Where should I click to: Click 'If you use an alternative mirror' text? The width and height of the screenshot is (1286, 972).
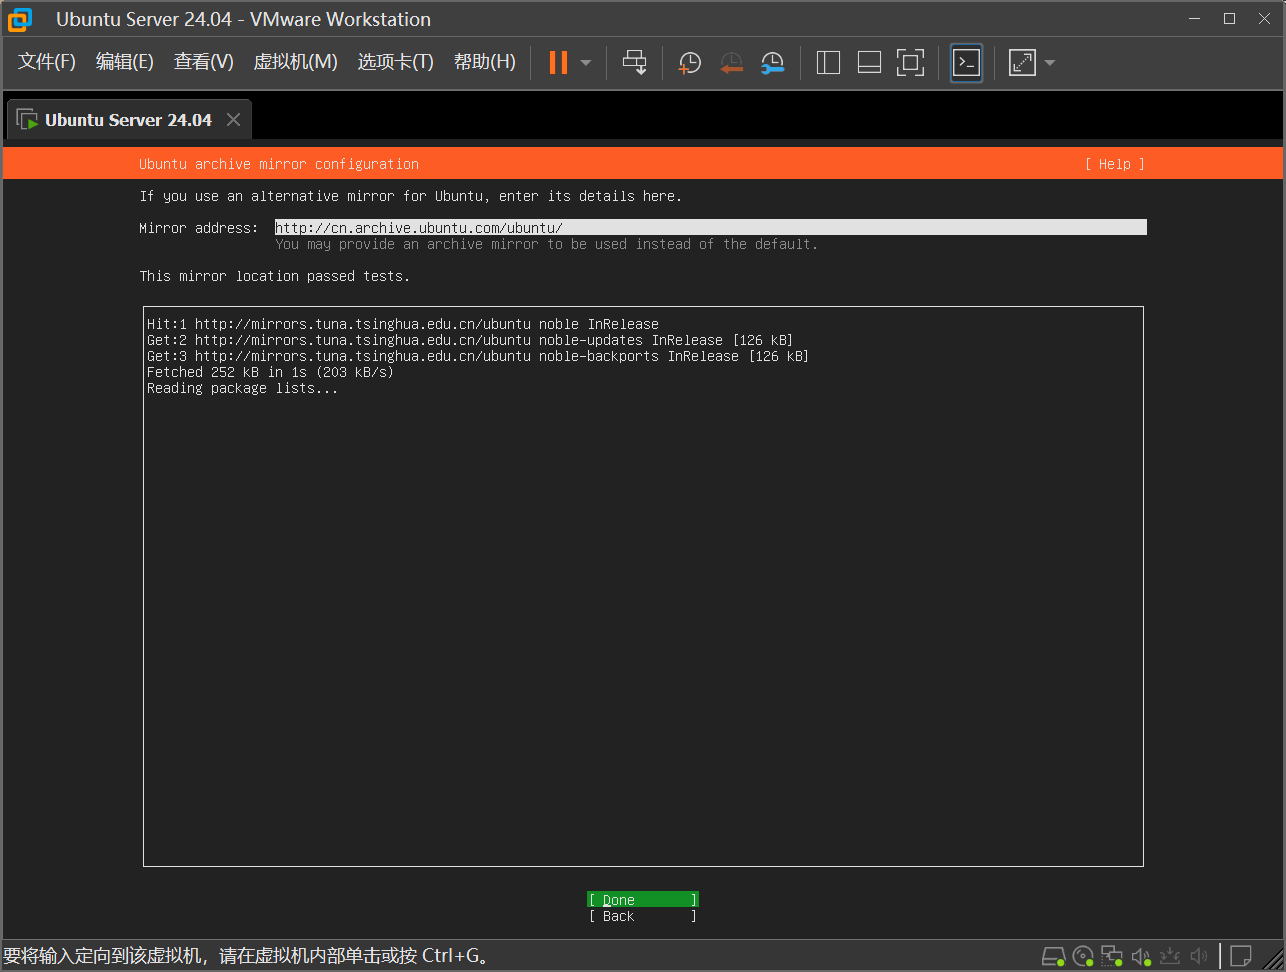pyautogui.click(x=411, y=196)
